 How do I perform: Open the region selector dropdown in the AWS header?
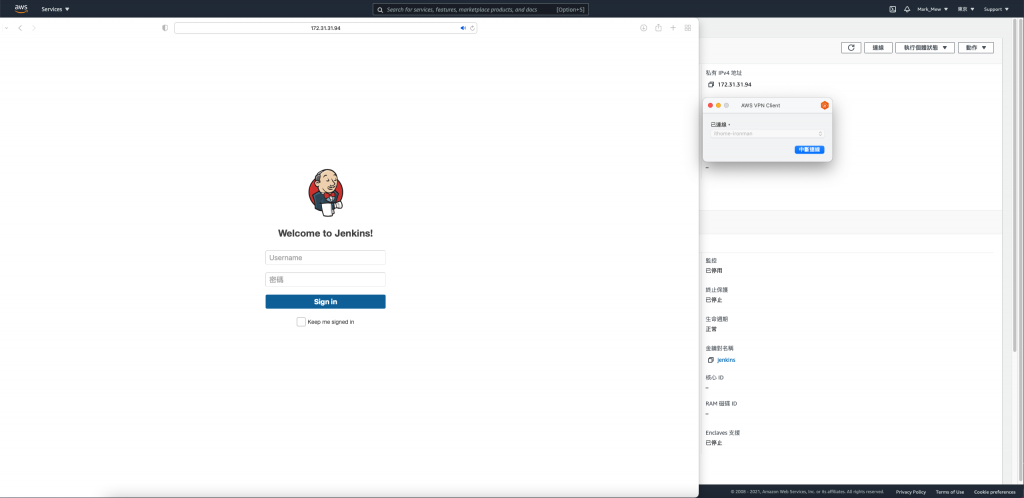pyautogui.click(x=966, y=9)
